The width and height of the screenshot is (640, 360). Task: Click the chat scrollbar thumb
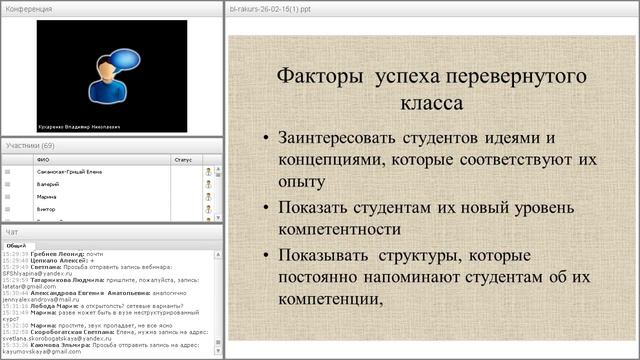pyautogui.click(x=218, y=342)
